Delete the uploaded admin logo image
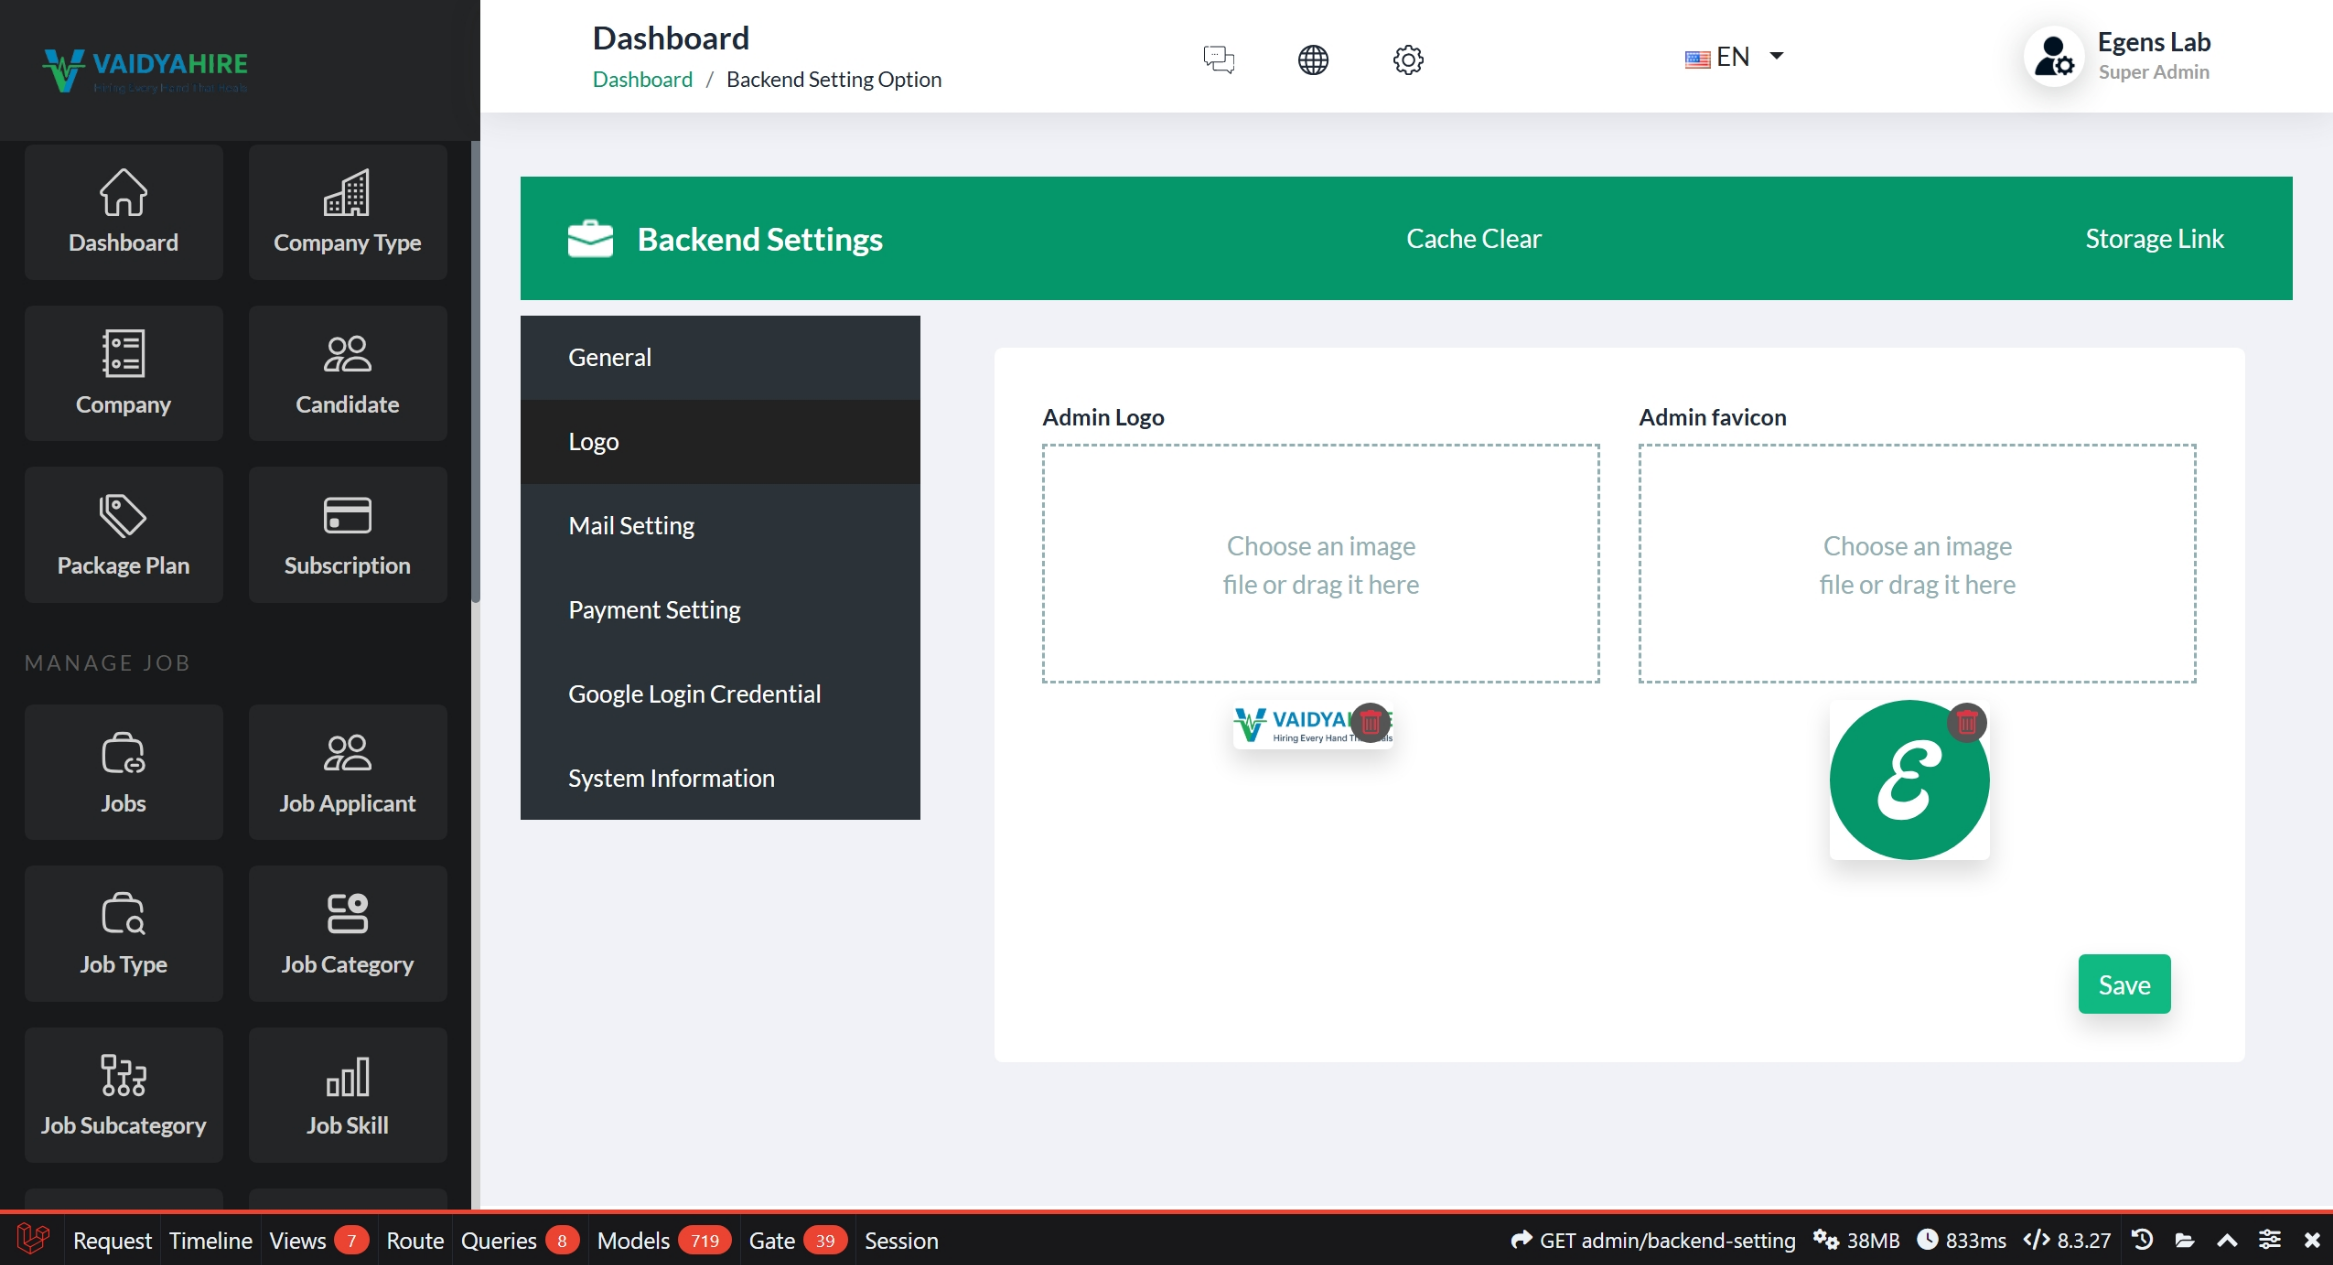This screenshot has height=1265, width=2333. 1370,721
